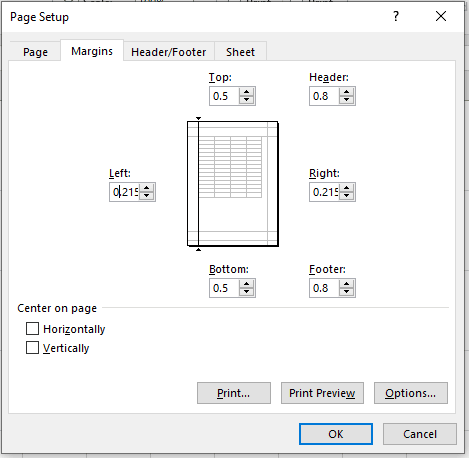This screenshot has height=458, width=469.
Task: Enable Horizontally center on page checkbox
Action: coord(32,329)
